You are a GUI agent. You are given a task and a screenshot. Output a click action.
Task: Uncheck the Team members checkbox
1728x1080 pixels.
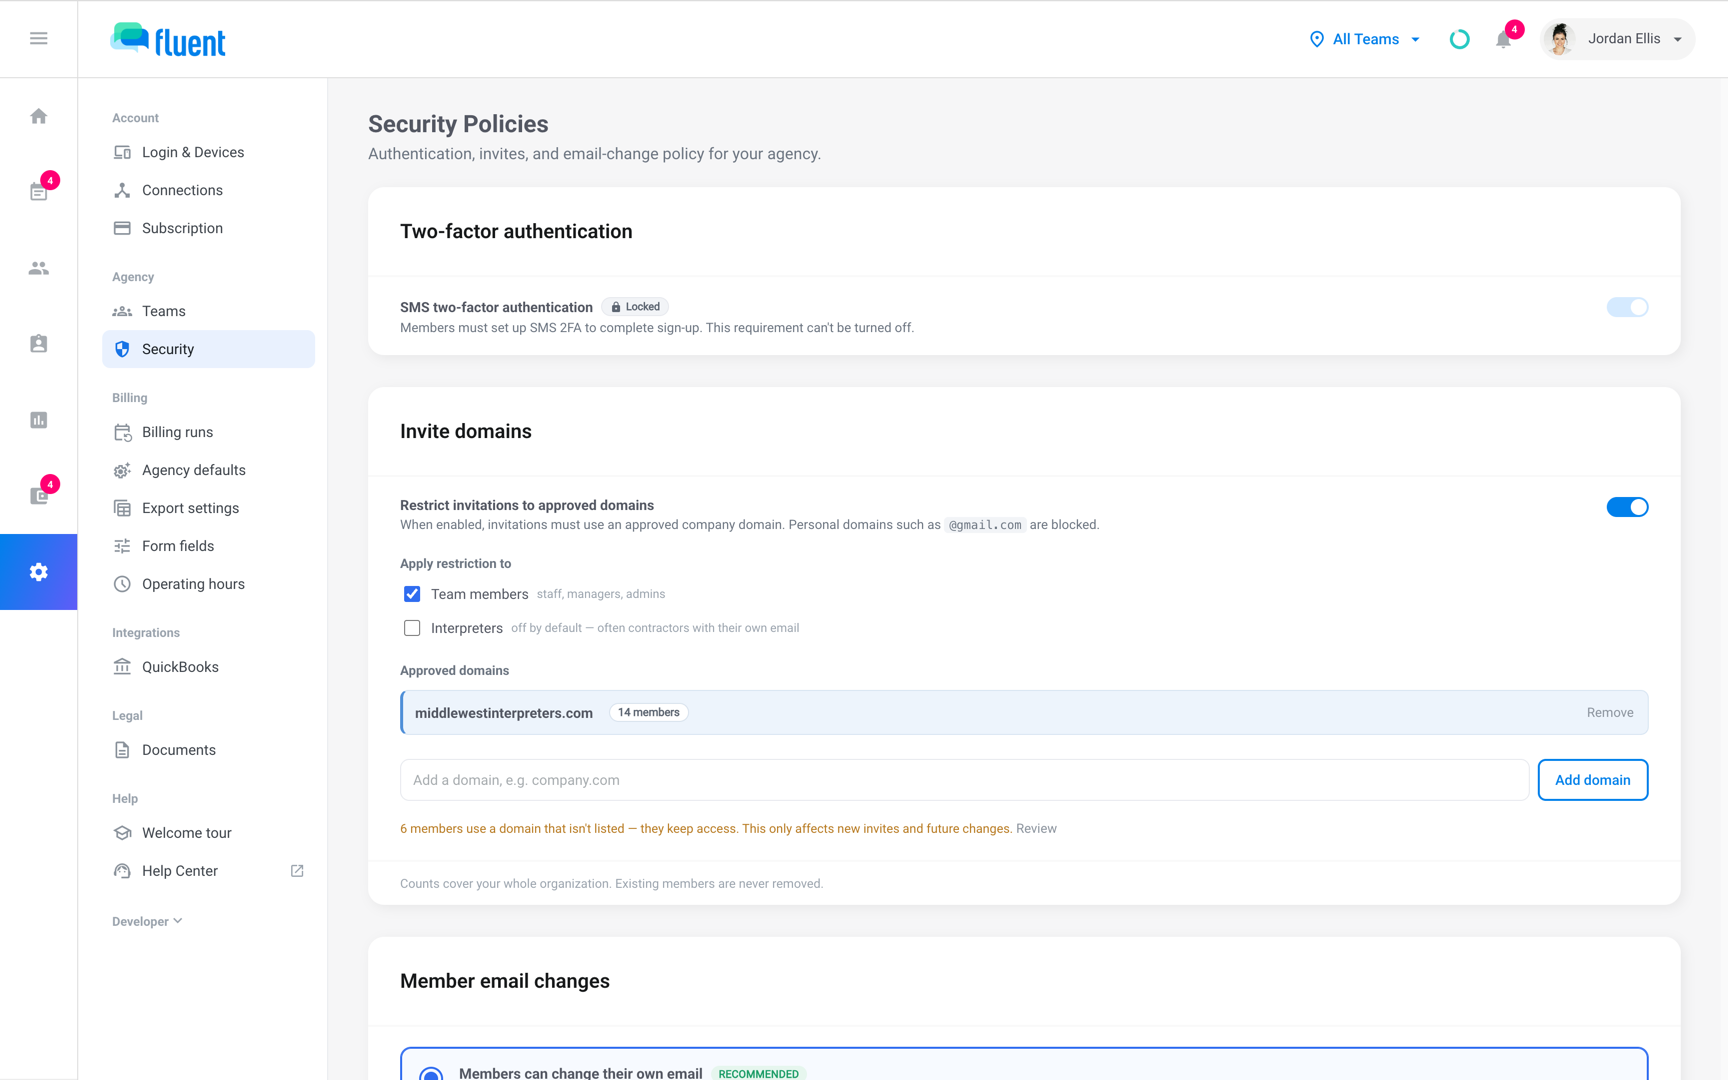point(412,594)
